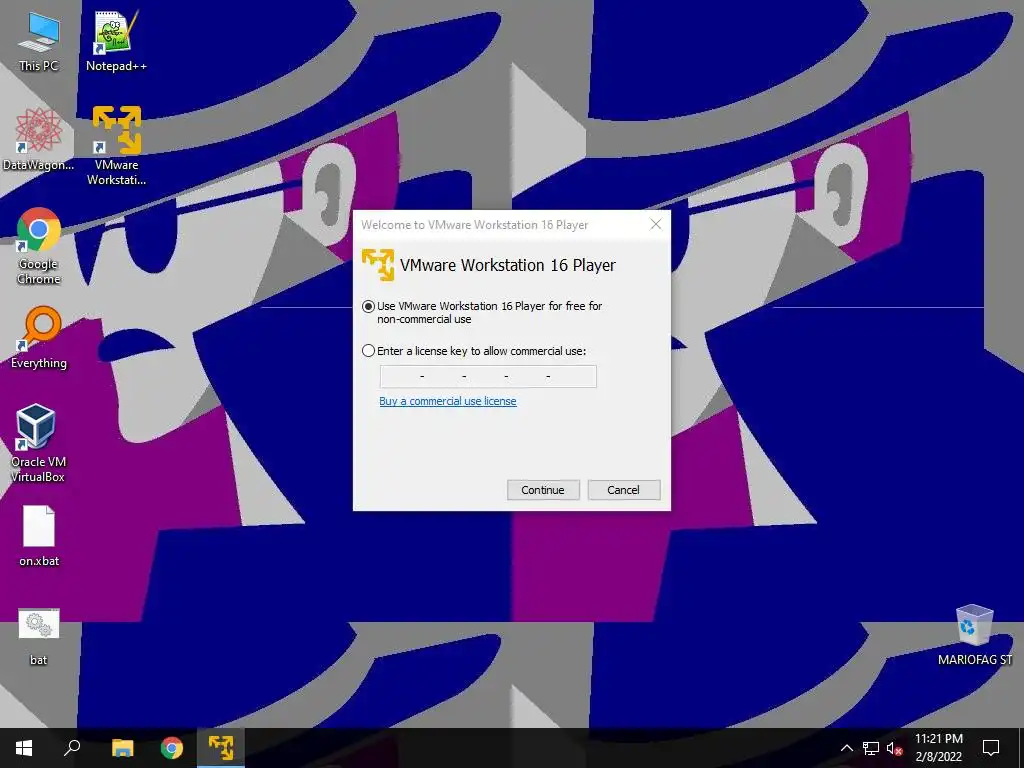Select the bat file desktop icon

pos(39,637)
